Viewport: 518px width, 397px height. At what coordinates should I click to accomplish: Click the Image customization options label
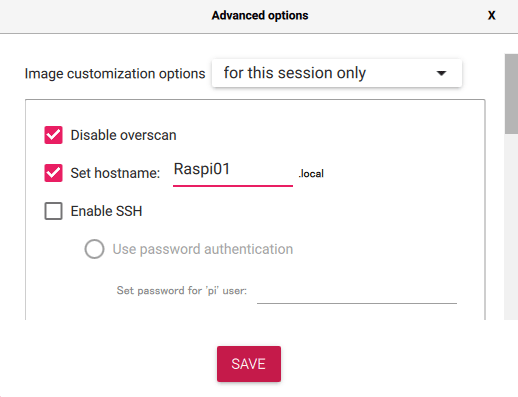[115, 74]
